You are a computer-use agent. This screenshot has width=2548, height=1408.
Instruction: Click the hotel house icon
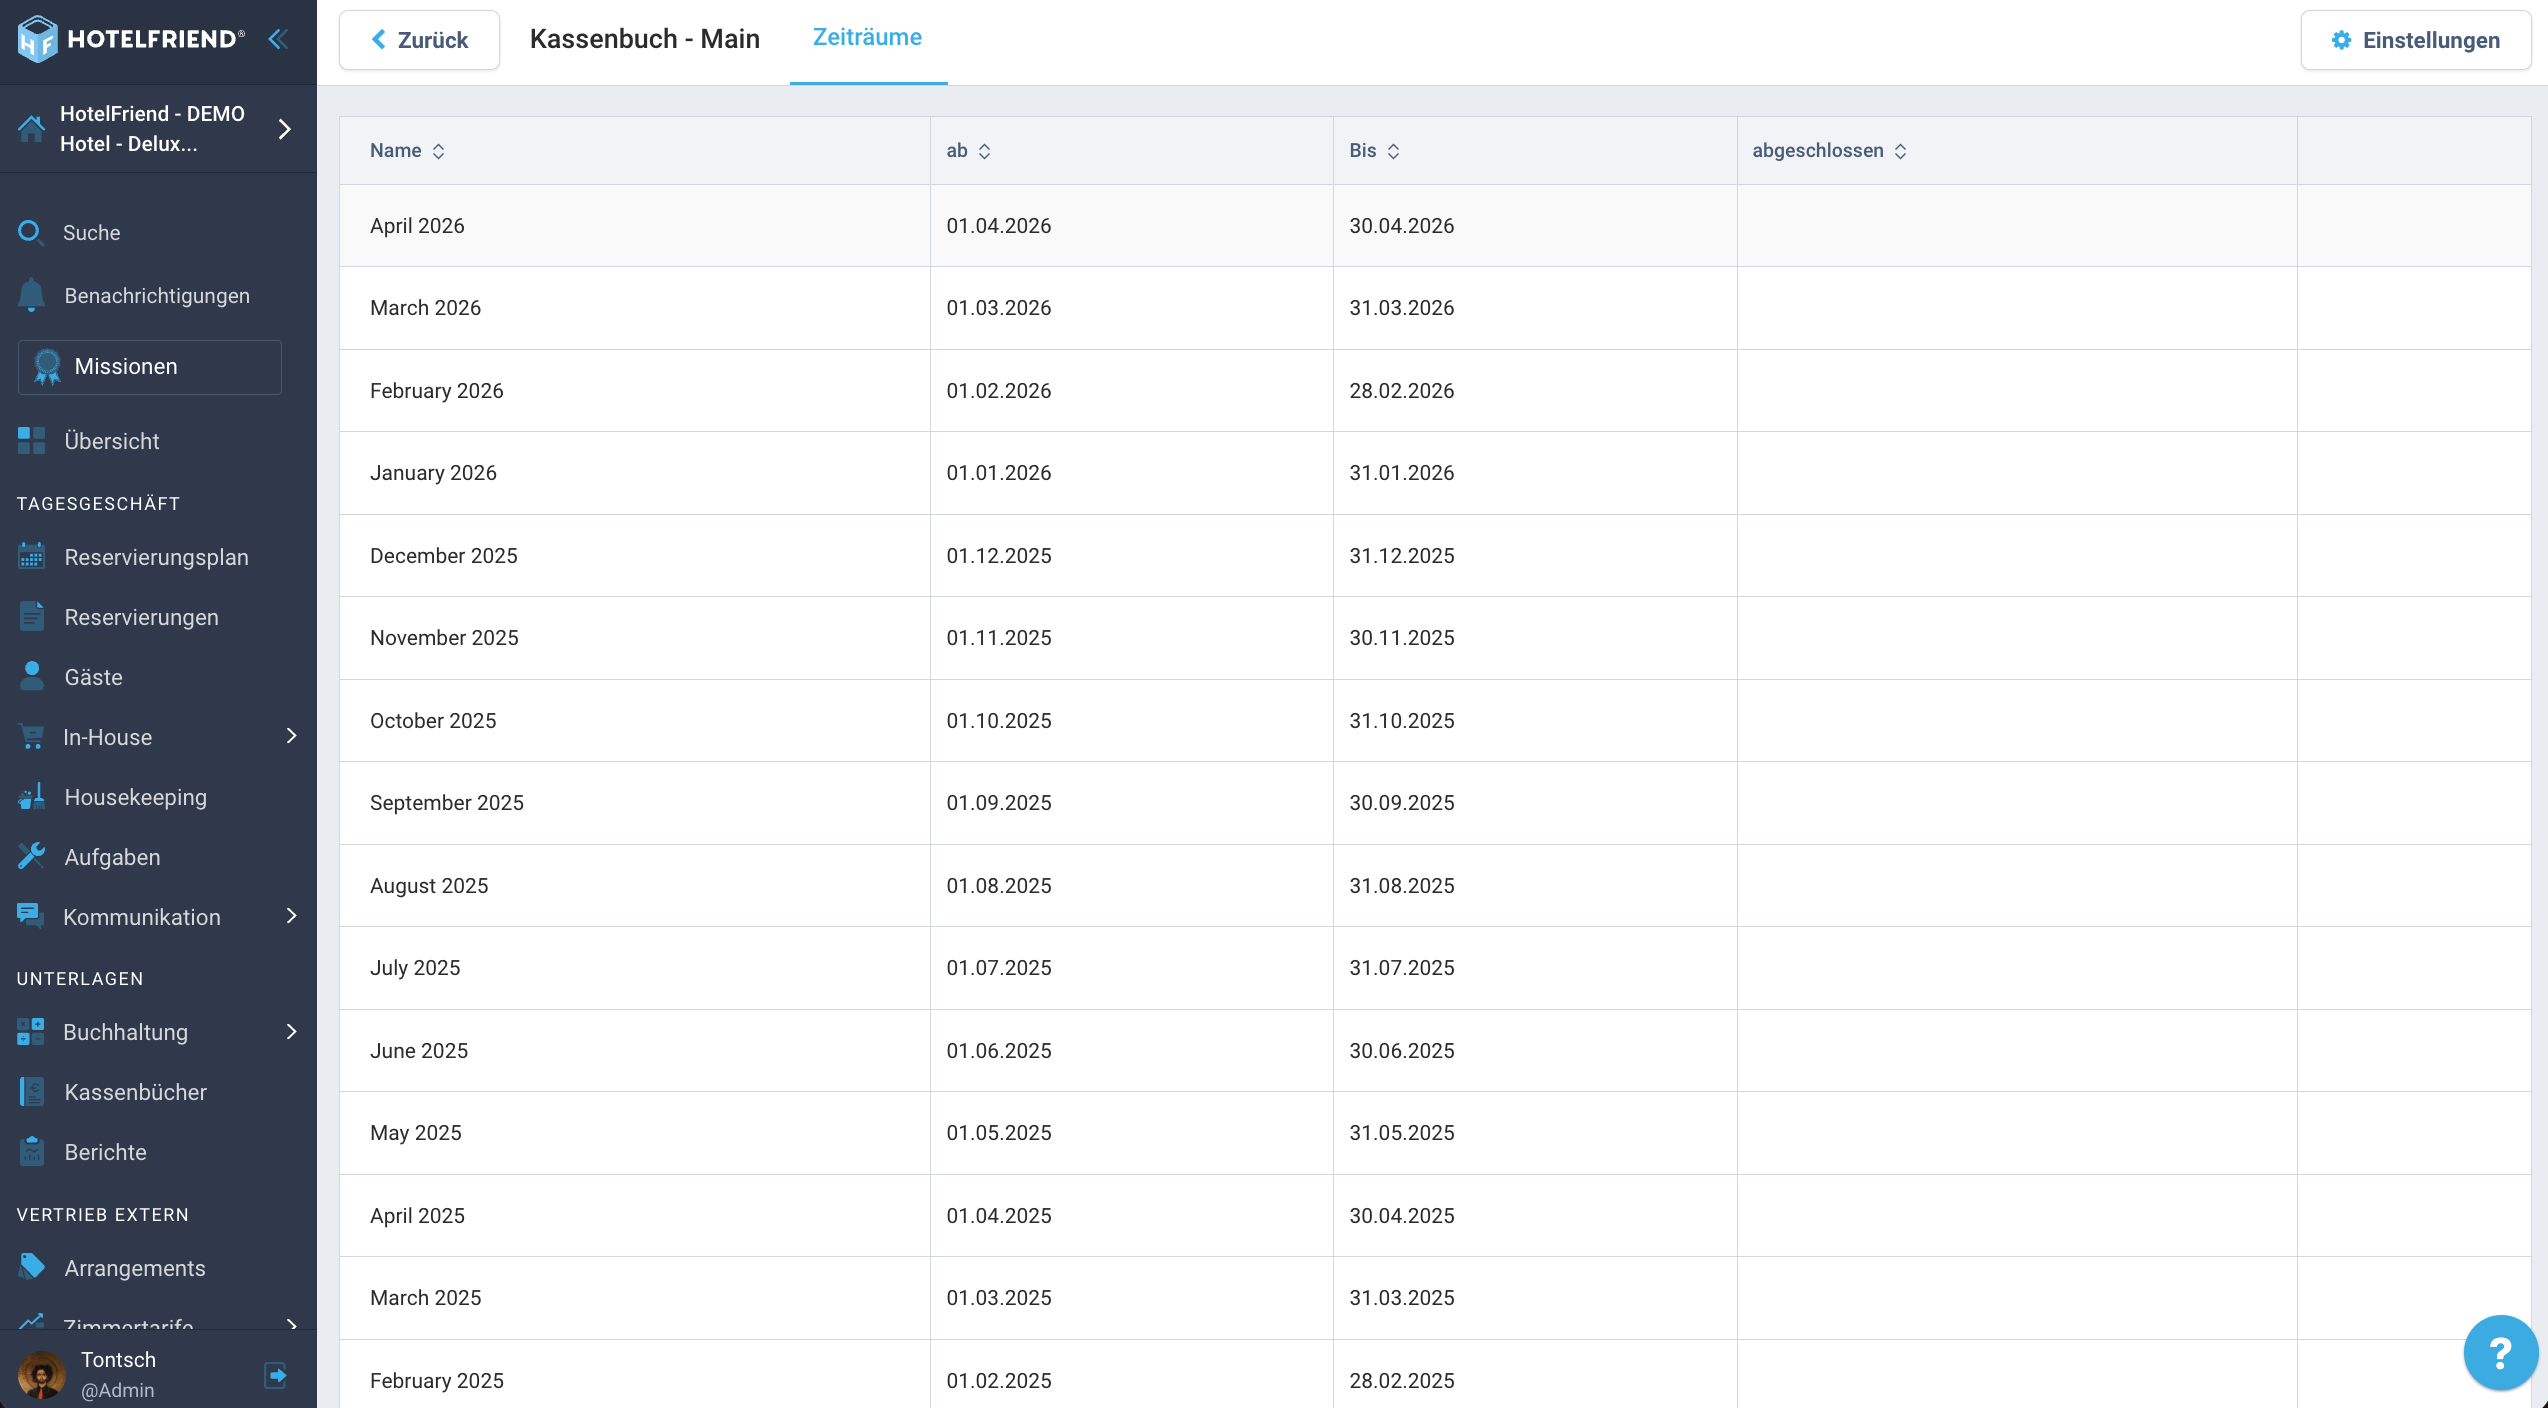pos(31,129)
